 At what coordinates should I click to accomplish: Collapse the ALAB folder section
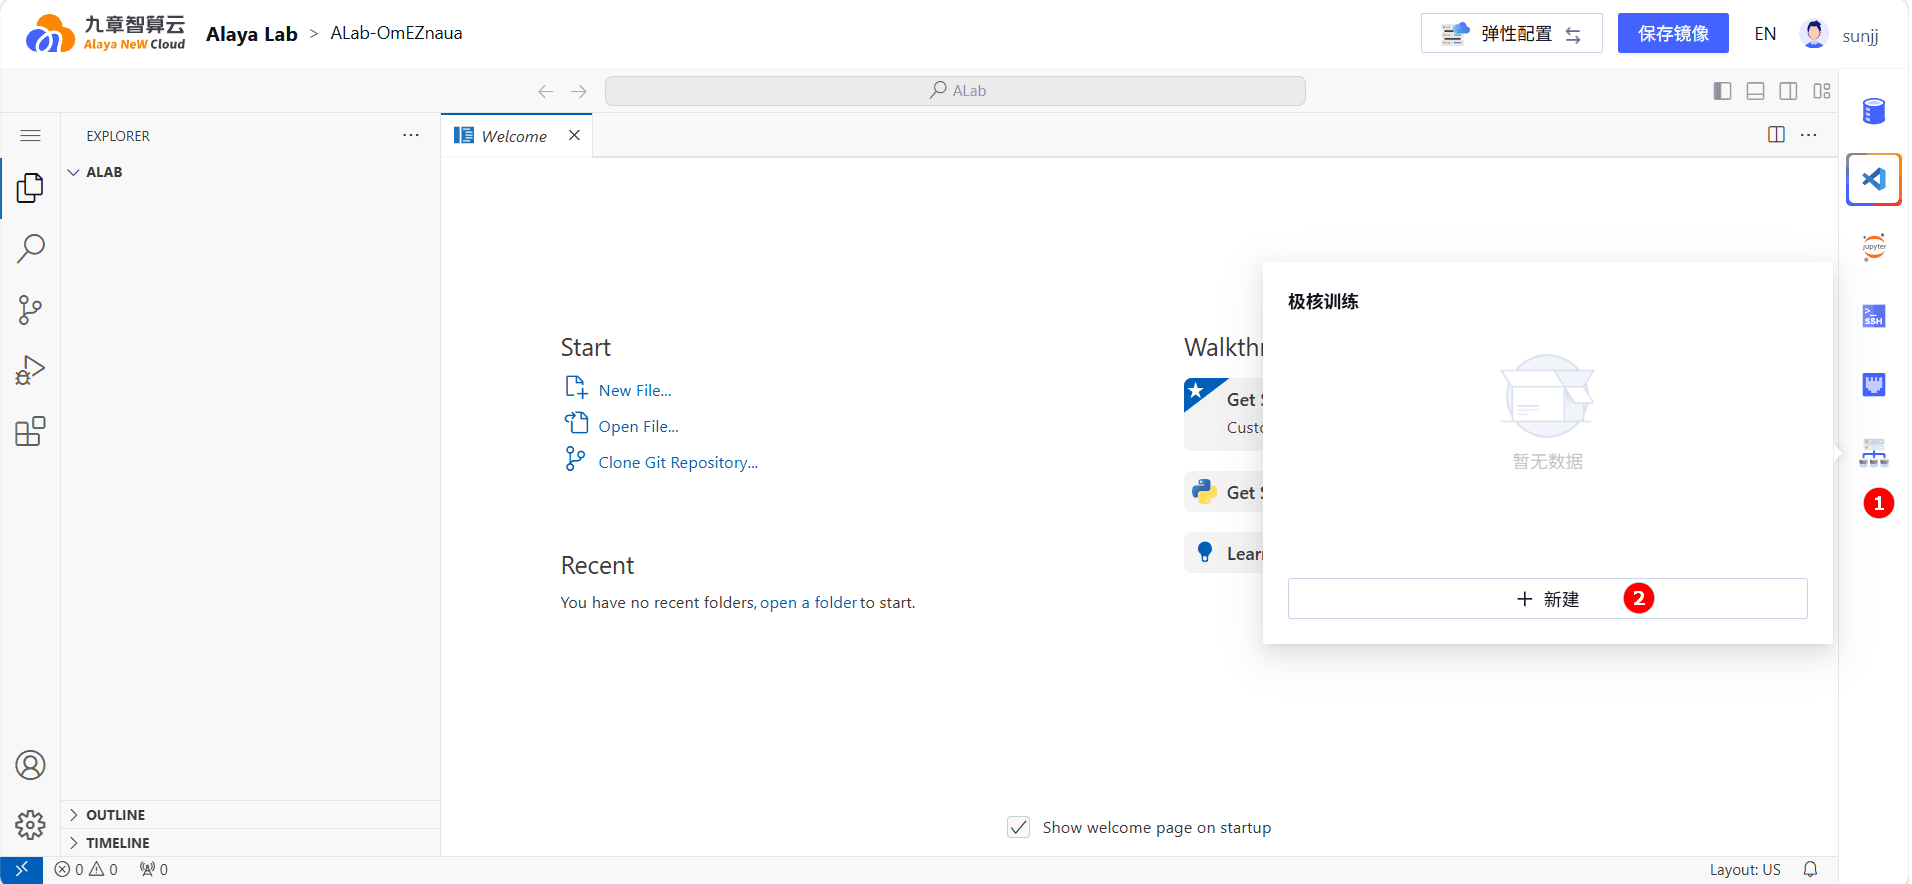point(250,172)
